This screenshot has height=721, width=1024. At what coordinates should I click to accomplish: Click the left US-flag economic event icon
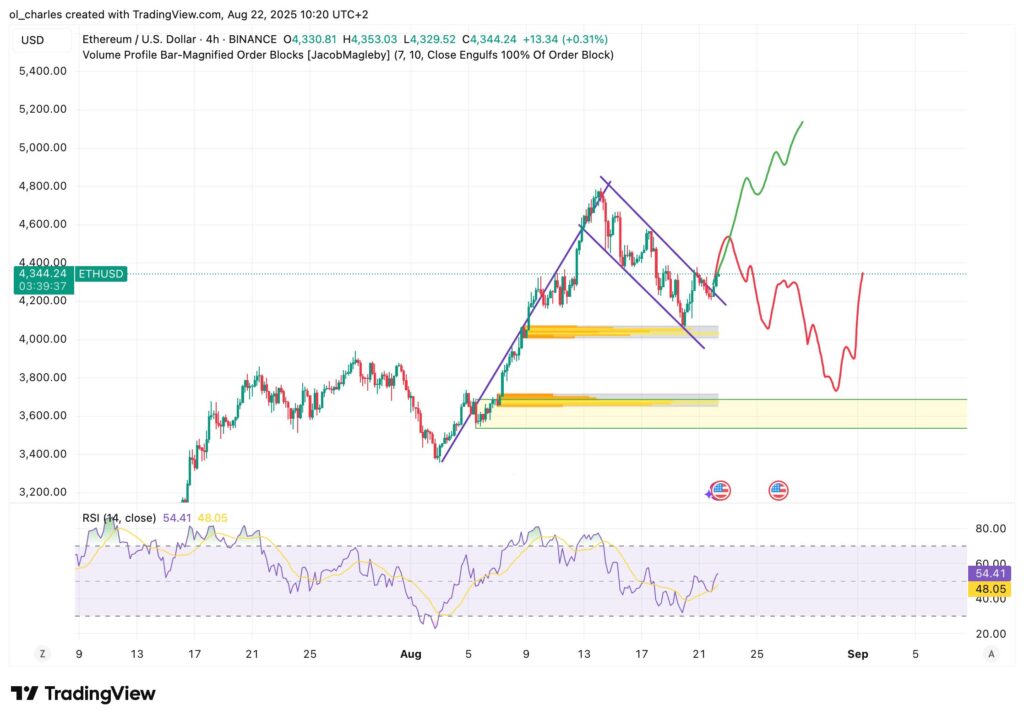721,491
